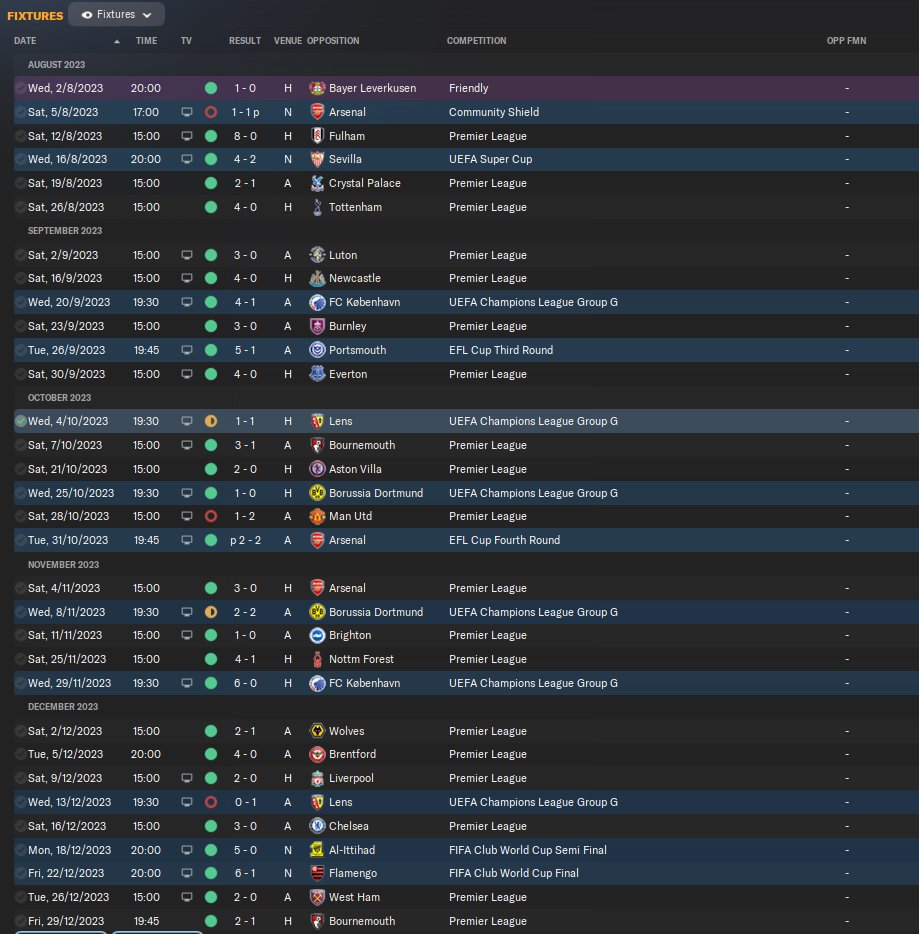Toggle checkmark on Liverpool 9/12/2023 row
Image resolution: width=919 pixels, height=934 pixels.
[x=21, y=778]
